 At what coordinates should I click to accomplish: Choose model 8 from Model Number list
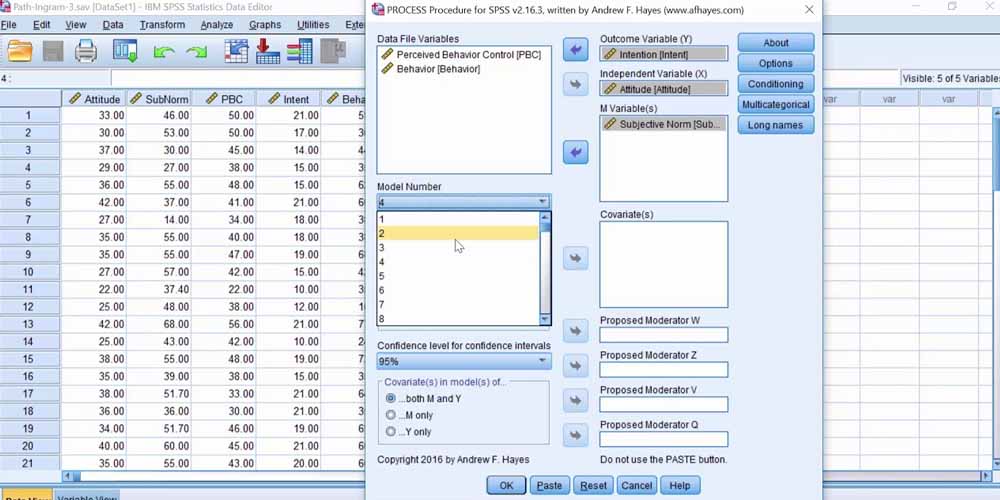point(458,319)
